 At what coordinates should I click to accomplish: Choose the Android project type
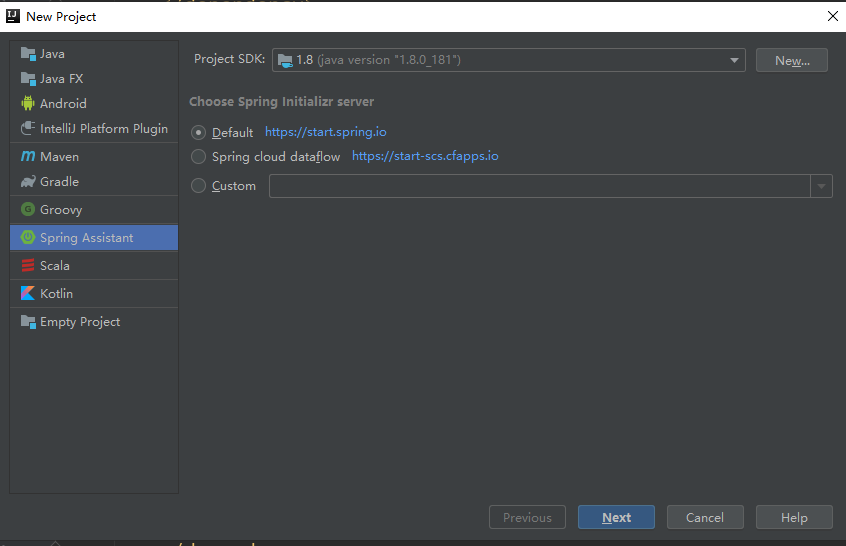[x=94, y=103]
